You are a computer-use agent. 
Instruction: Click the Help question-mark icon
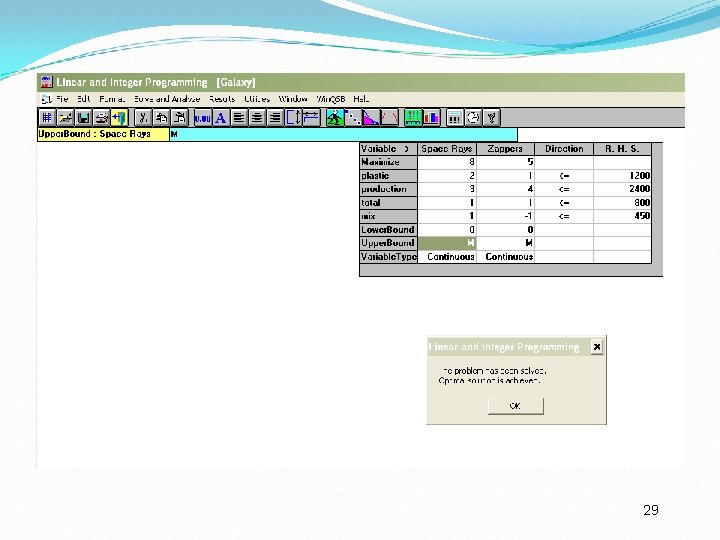coord(491,118)
